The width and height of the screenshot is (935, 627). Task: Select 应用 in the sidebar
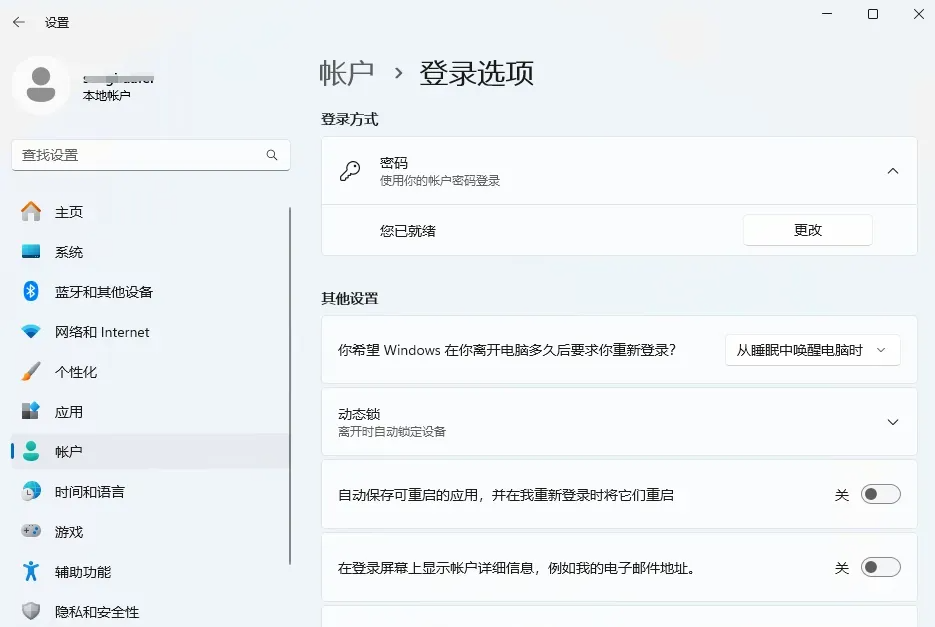pyautogui.click(x=150, y=412)
